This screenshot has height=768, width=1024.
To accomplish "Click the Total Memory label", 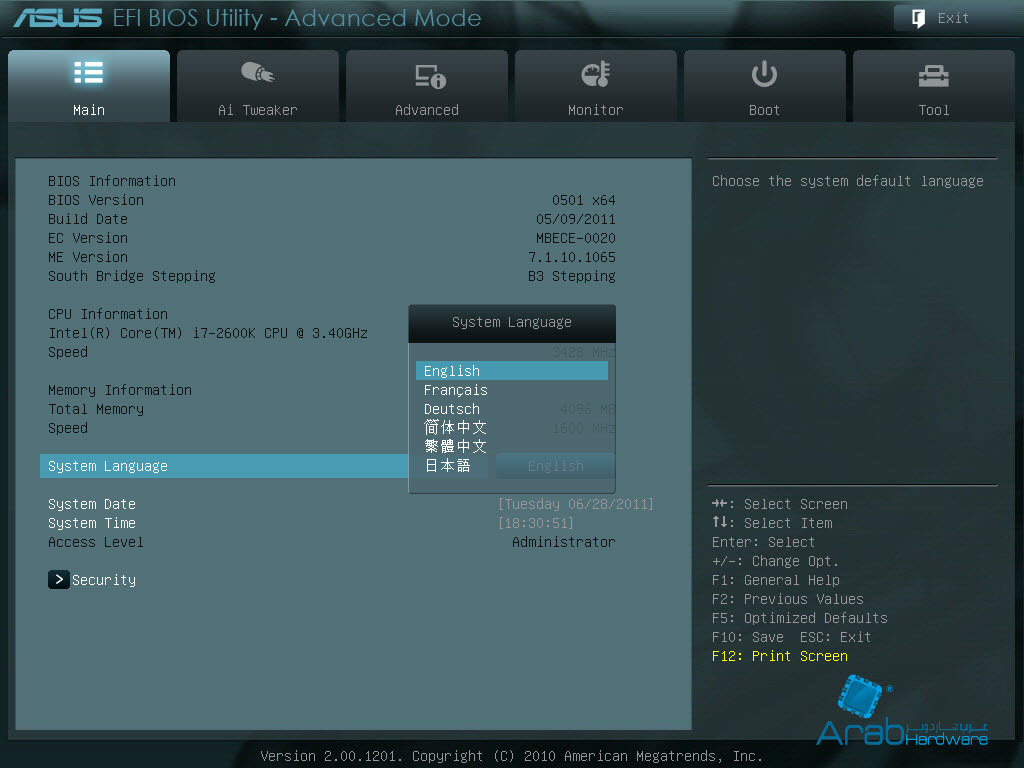I will click(x=95, y=409).
